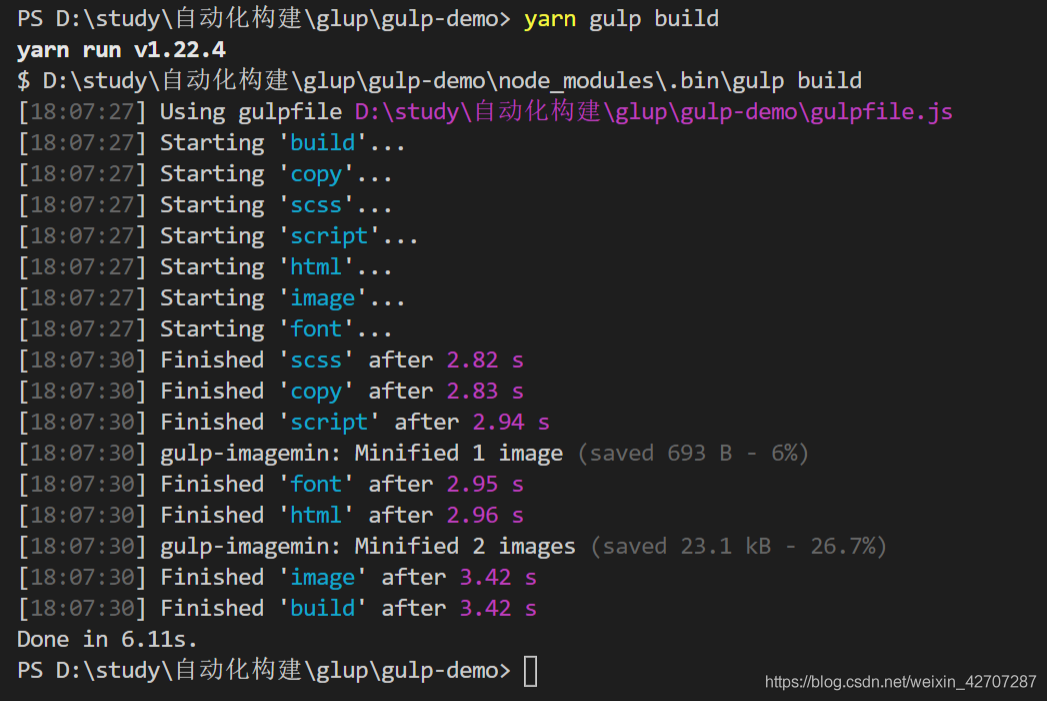Click the Starting 'script' task name

coord(329,236)
